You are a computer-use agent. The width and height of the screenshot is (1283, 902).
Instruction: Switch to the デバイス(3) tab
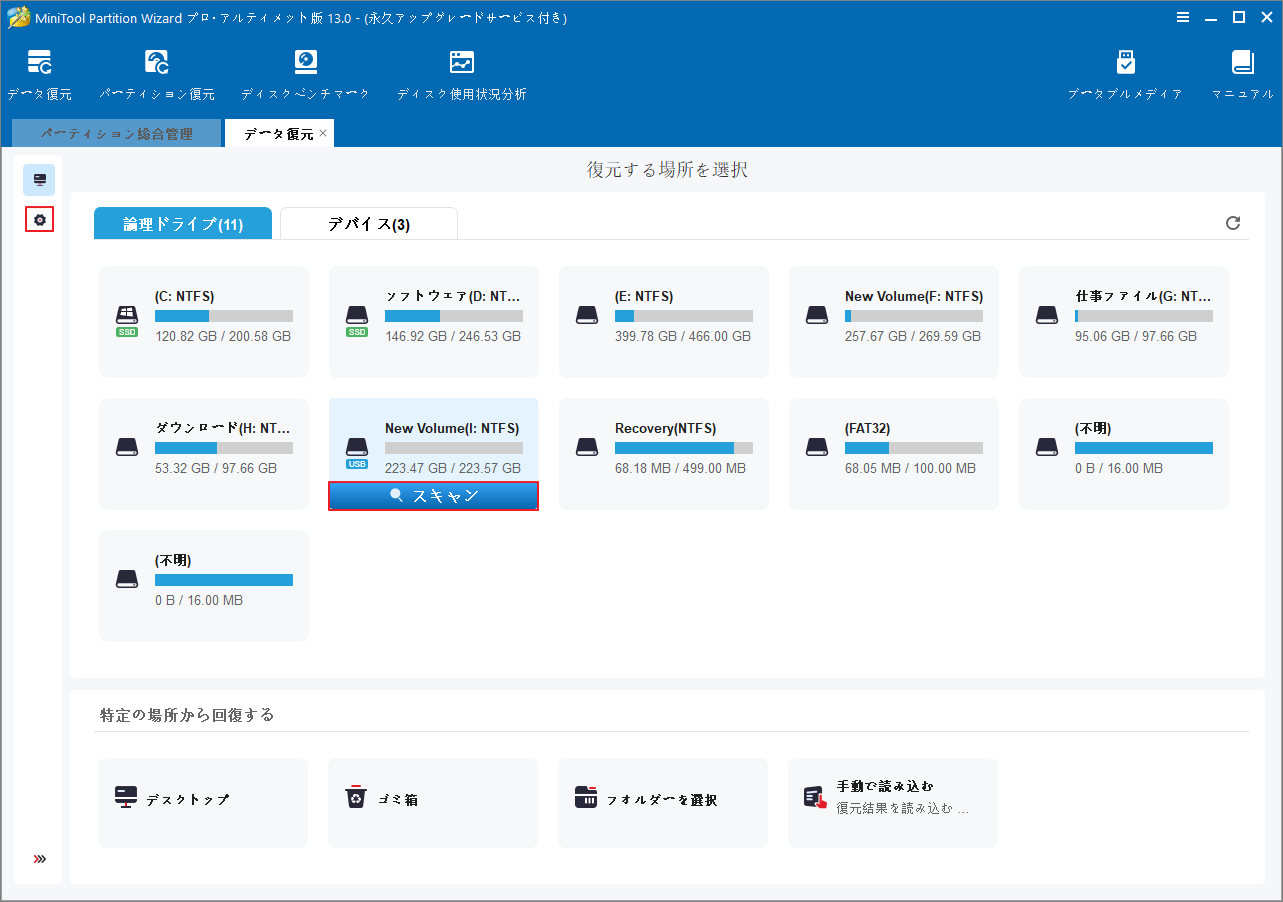[x=368, y=223]
